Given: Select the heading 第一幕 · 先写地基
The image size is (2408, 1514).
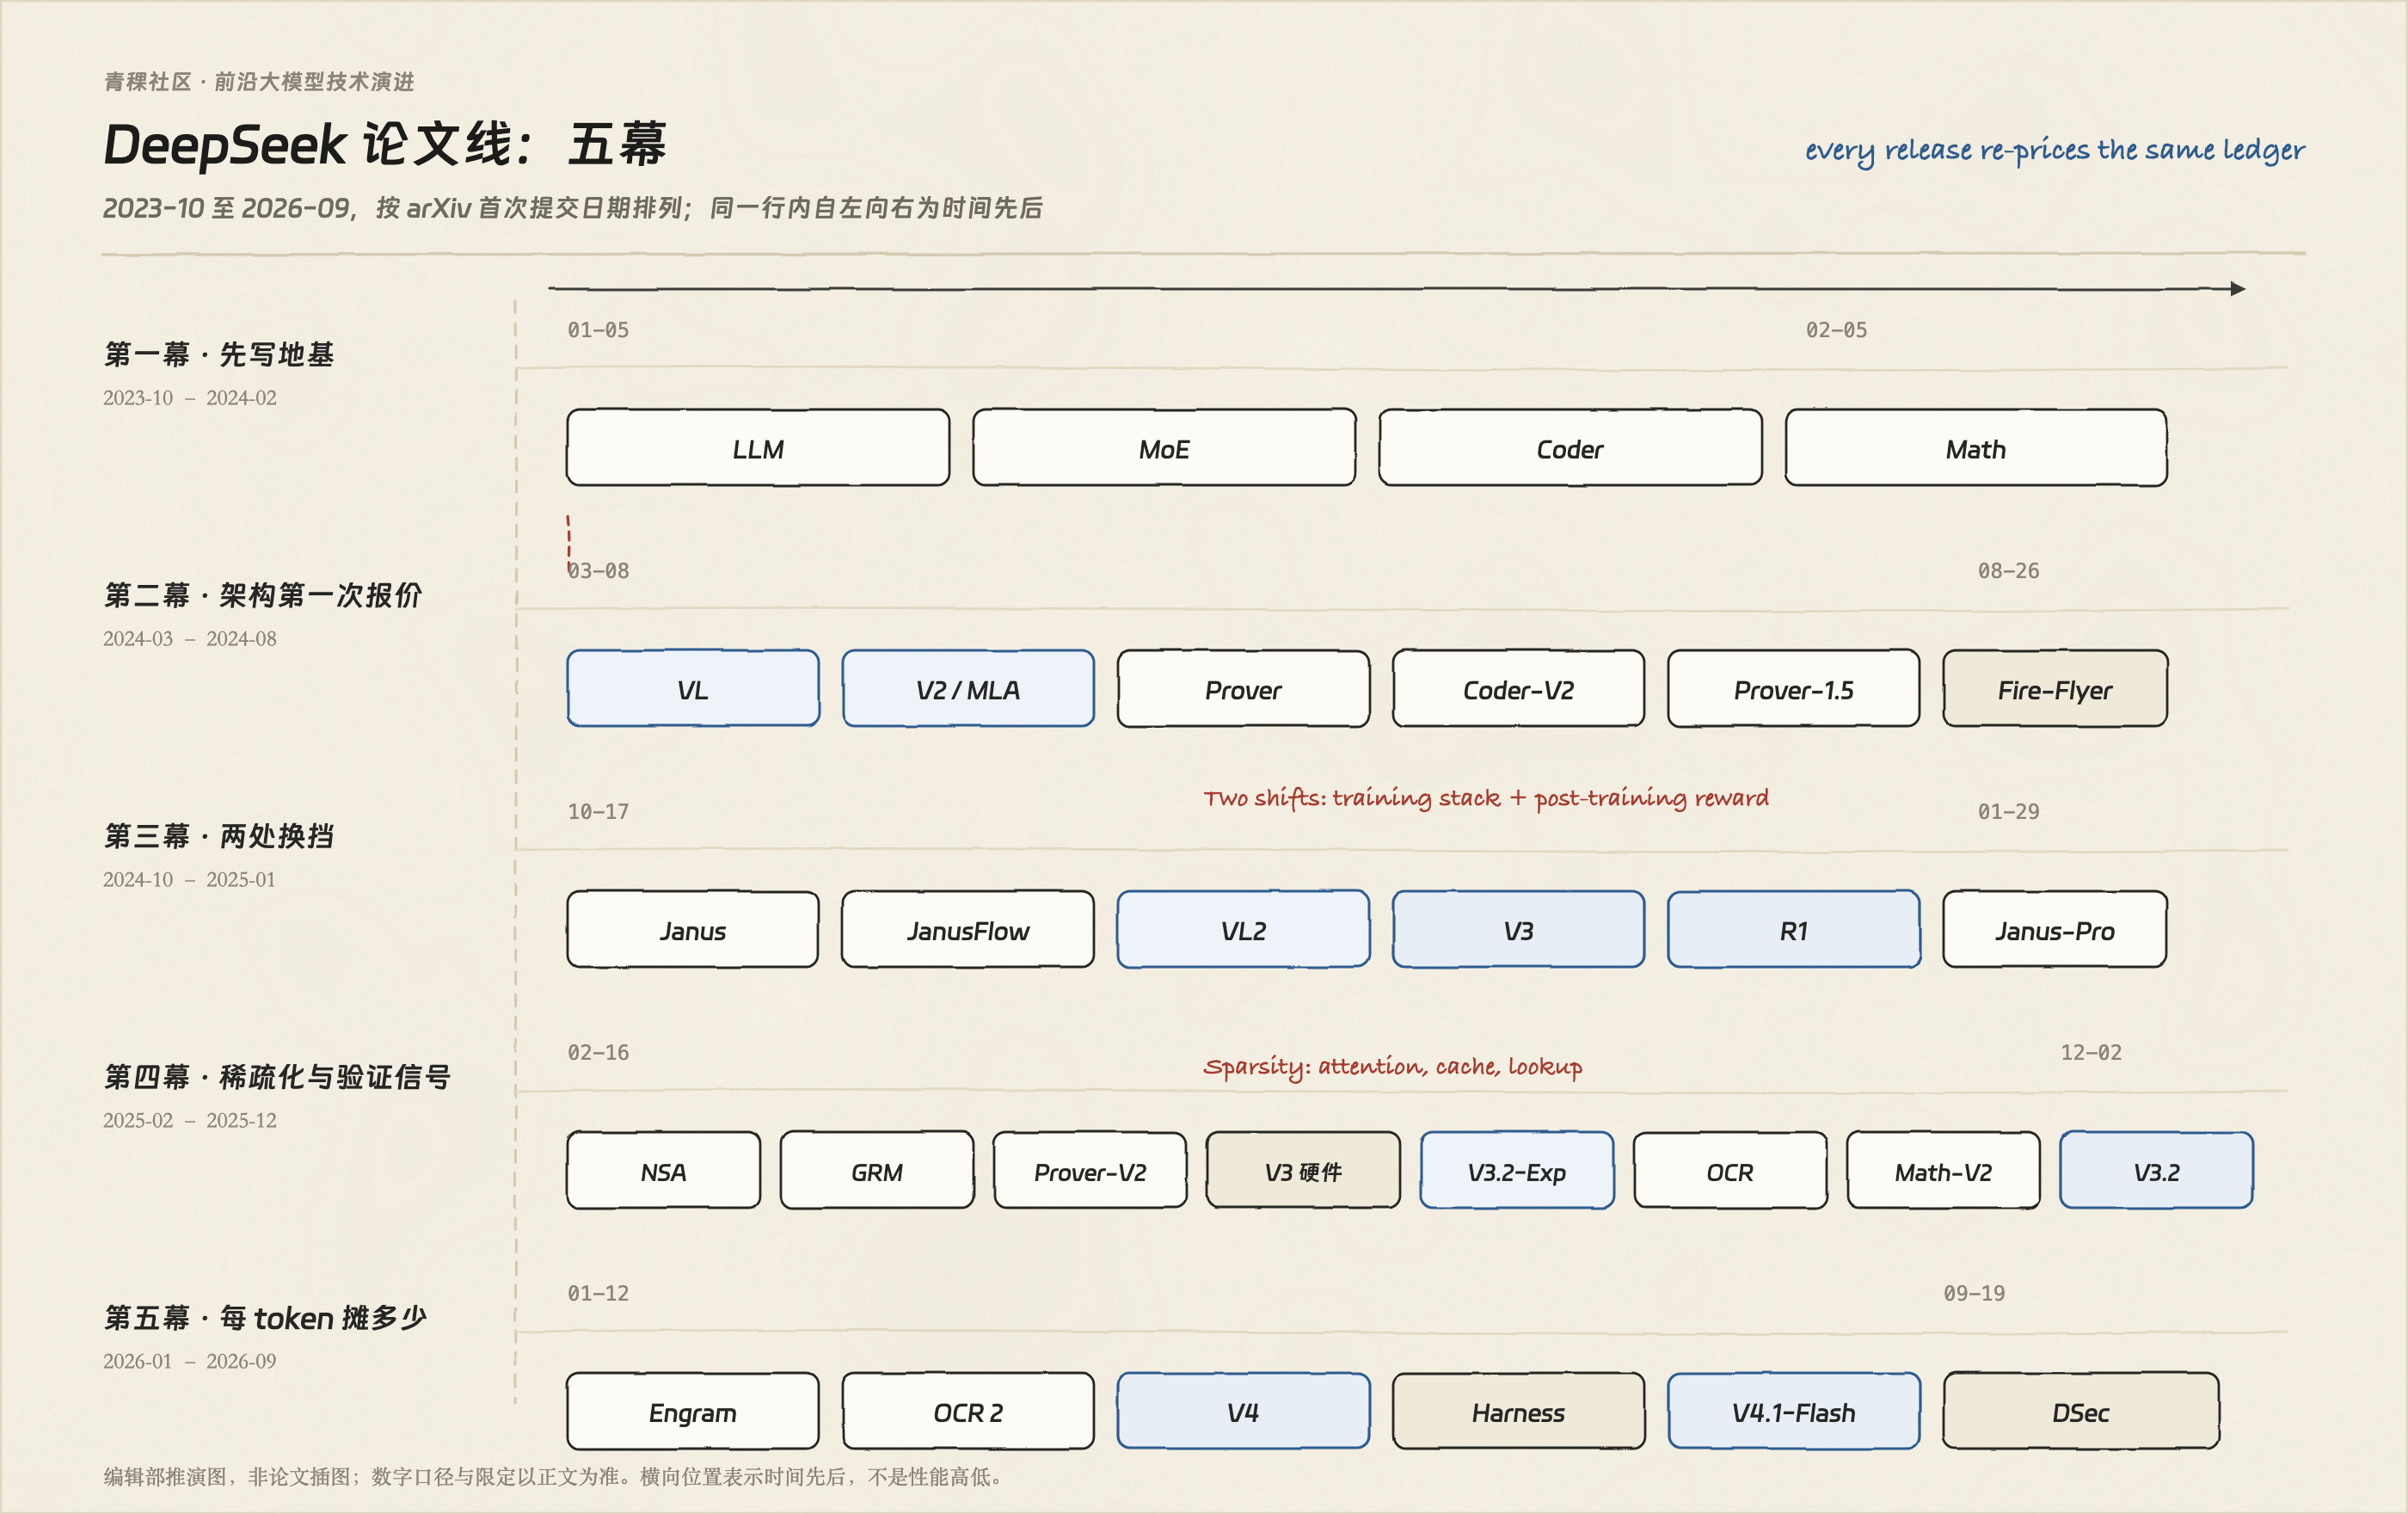Looking at the screenshot, I should [219, 354].
